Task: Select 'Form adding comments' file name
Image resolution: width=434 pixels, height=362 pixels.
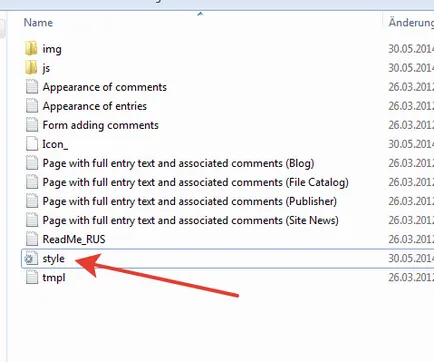Action: coord(101,125)
